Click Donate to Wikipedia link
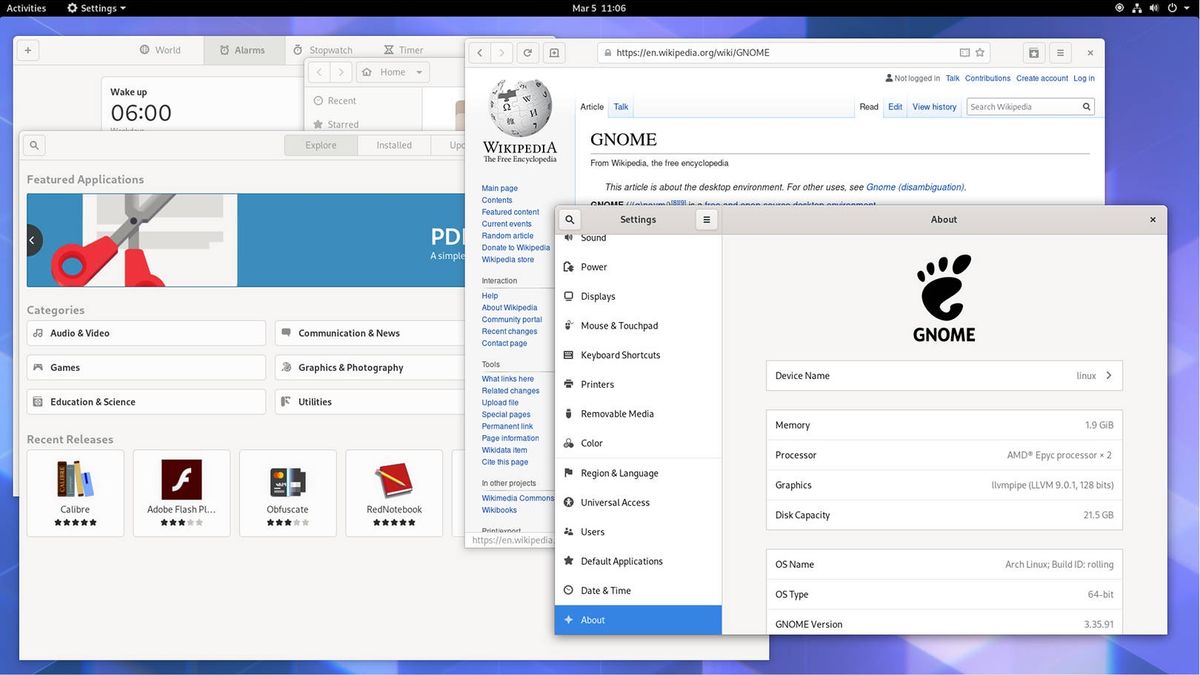 pos(516,248)
